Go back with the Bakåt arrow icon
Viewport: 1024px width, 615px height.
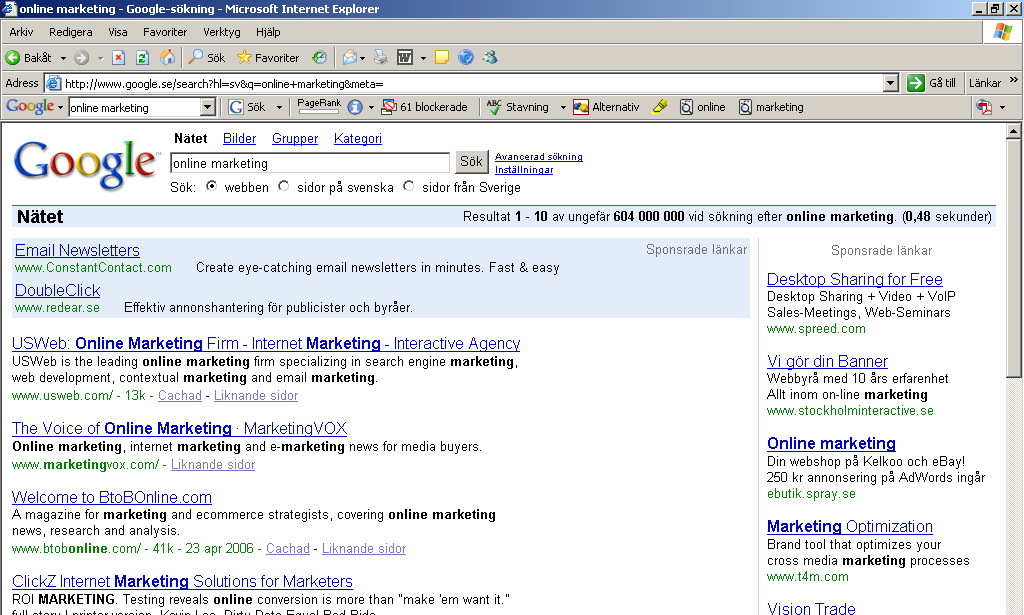coord(12,58)
